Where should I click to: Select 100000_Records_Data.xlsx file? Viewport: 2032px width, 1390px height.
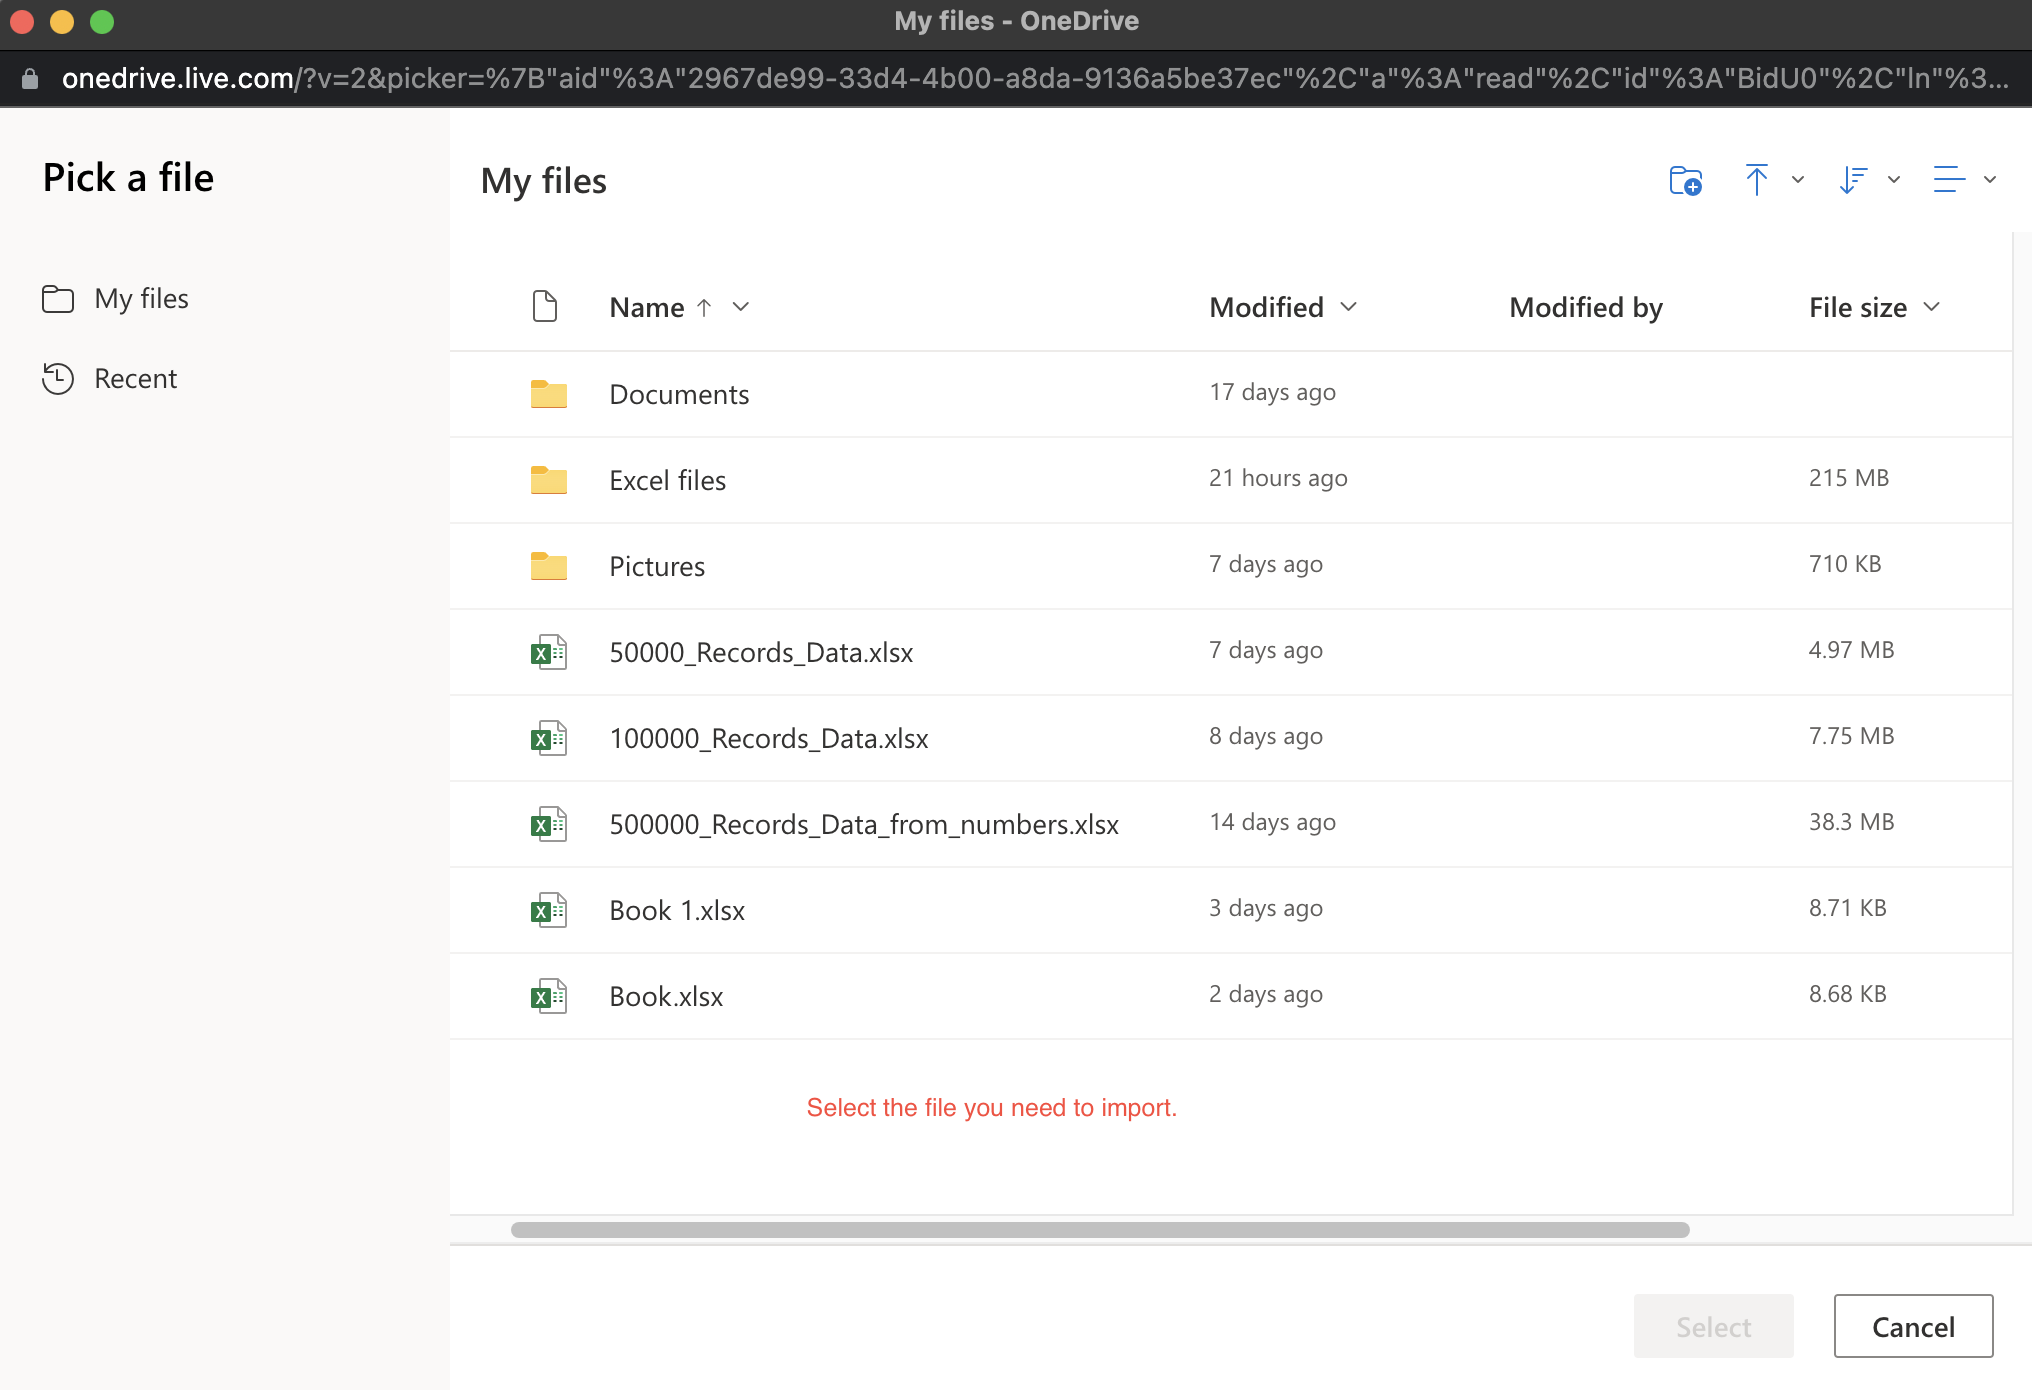(769, 738)
